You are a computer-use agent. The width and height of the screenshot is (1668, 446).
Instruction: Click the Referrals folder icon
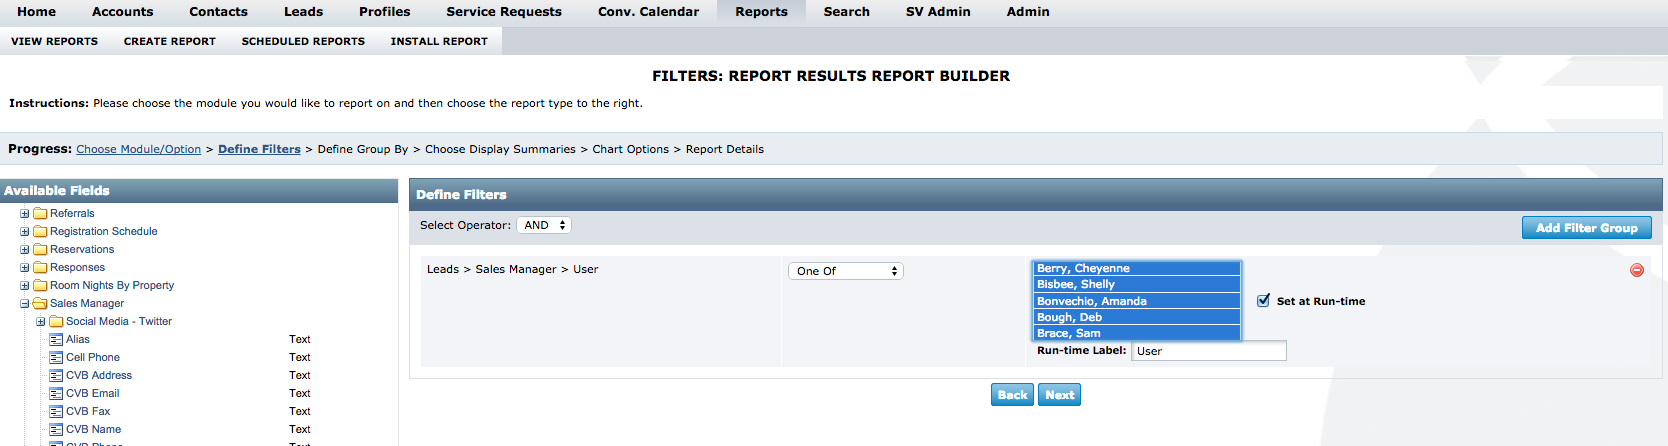[x=40, y=213]
